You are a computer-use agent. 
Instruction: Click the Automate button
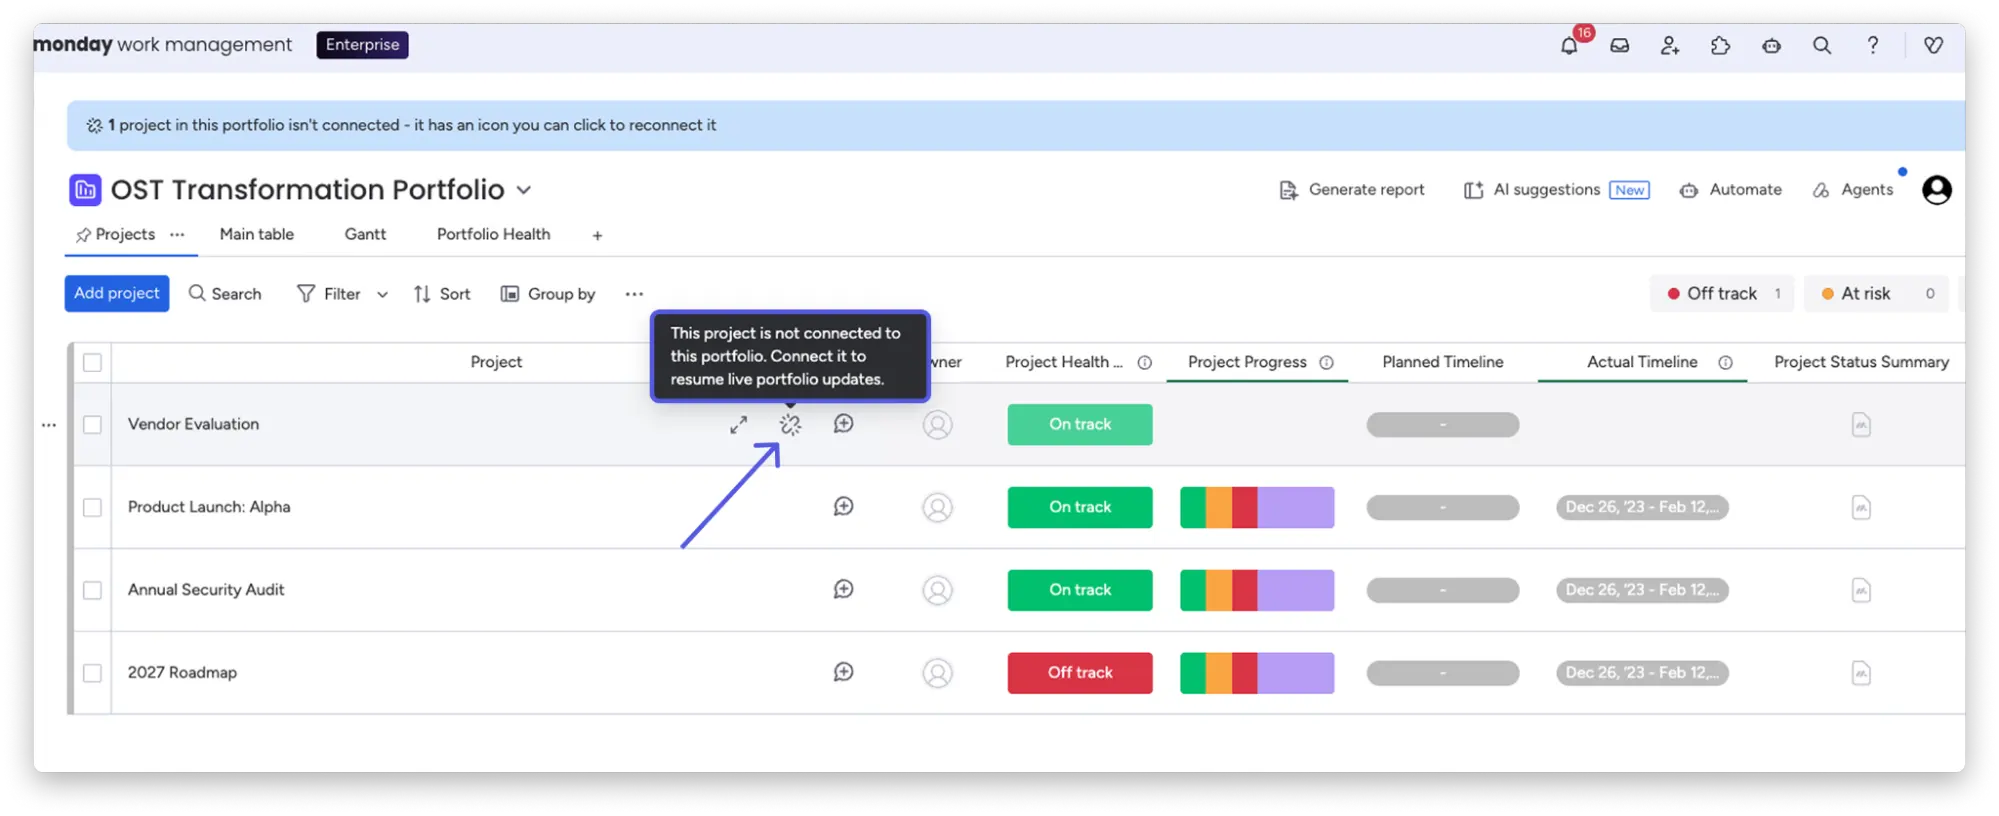pyautogui.click(x=1731, y=190)
